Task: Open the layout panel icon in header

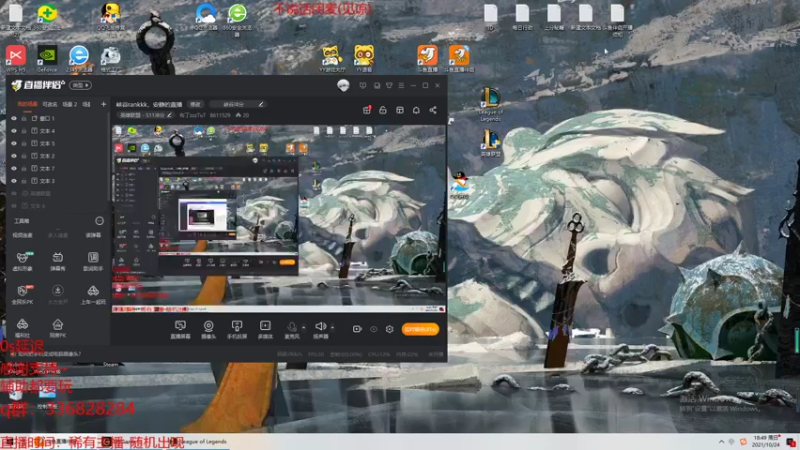Action: click(400, 110)
